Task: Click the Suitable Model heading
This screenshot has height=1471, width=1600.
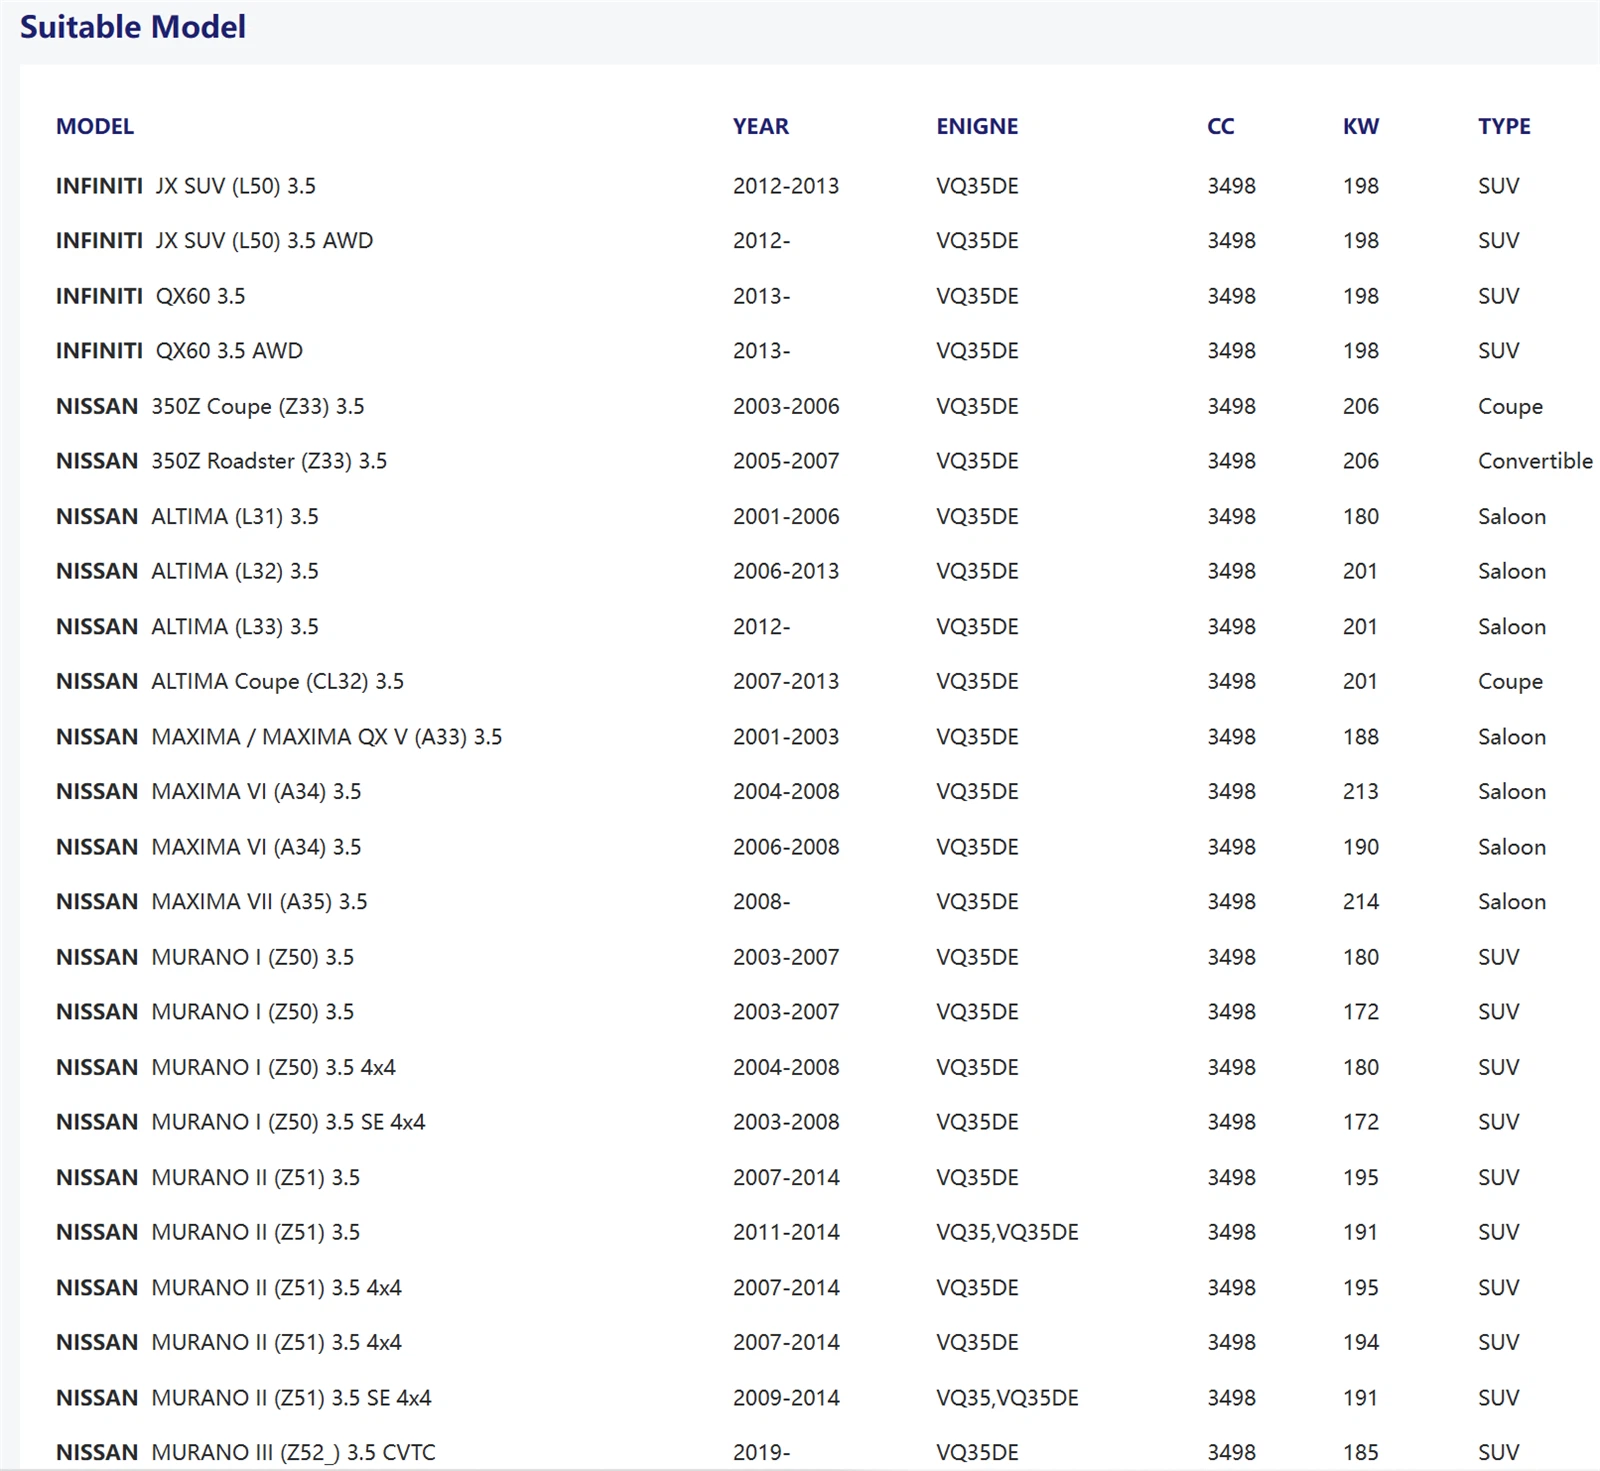Action: point(133,27)
